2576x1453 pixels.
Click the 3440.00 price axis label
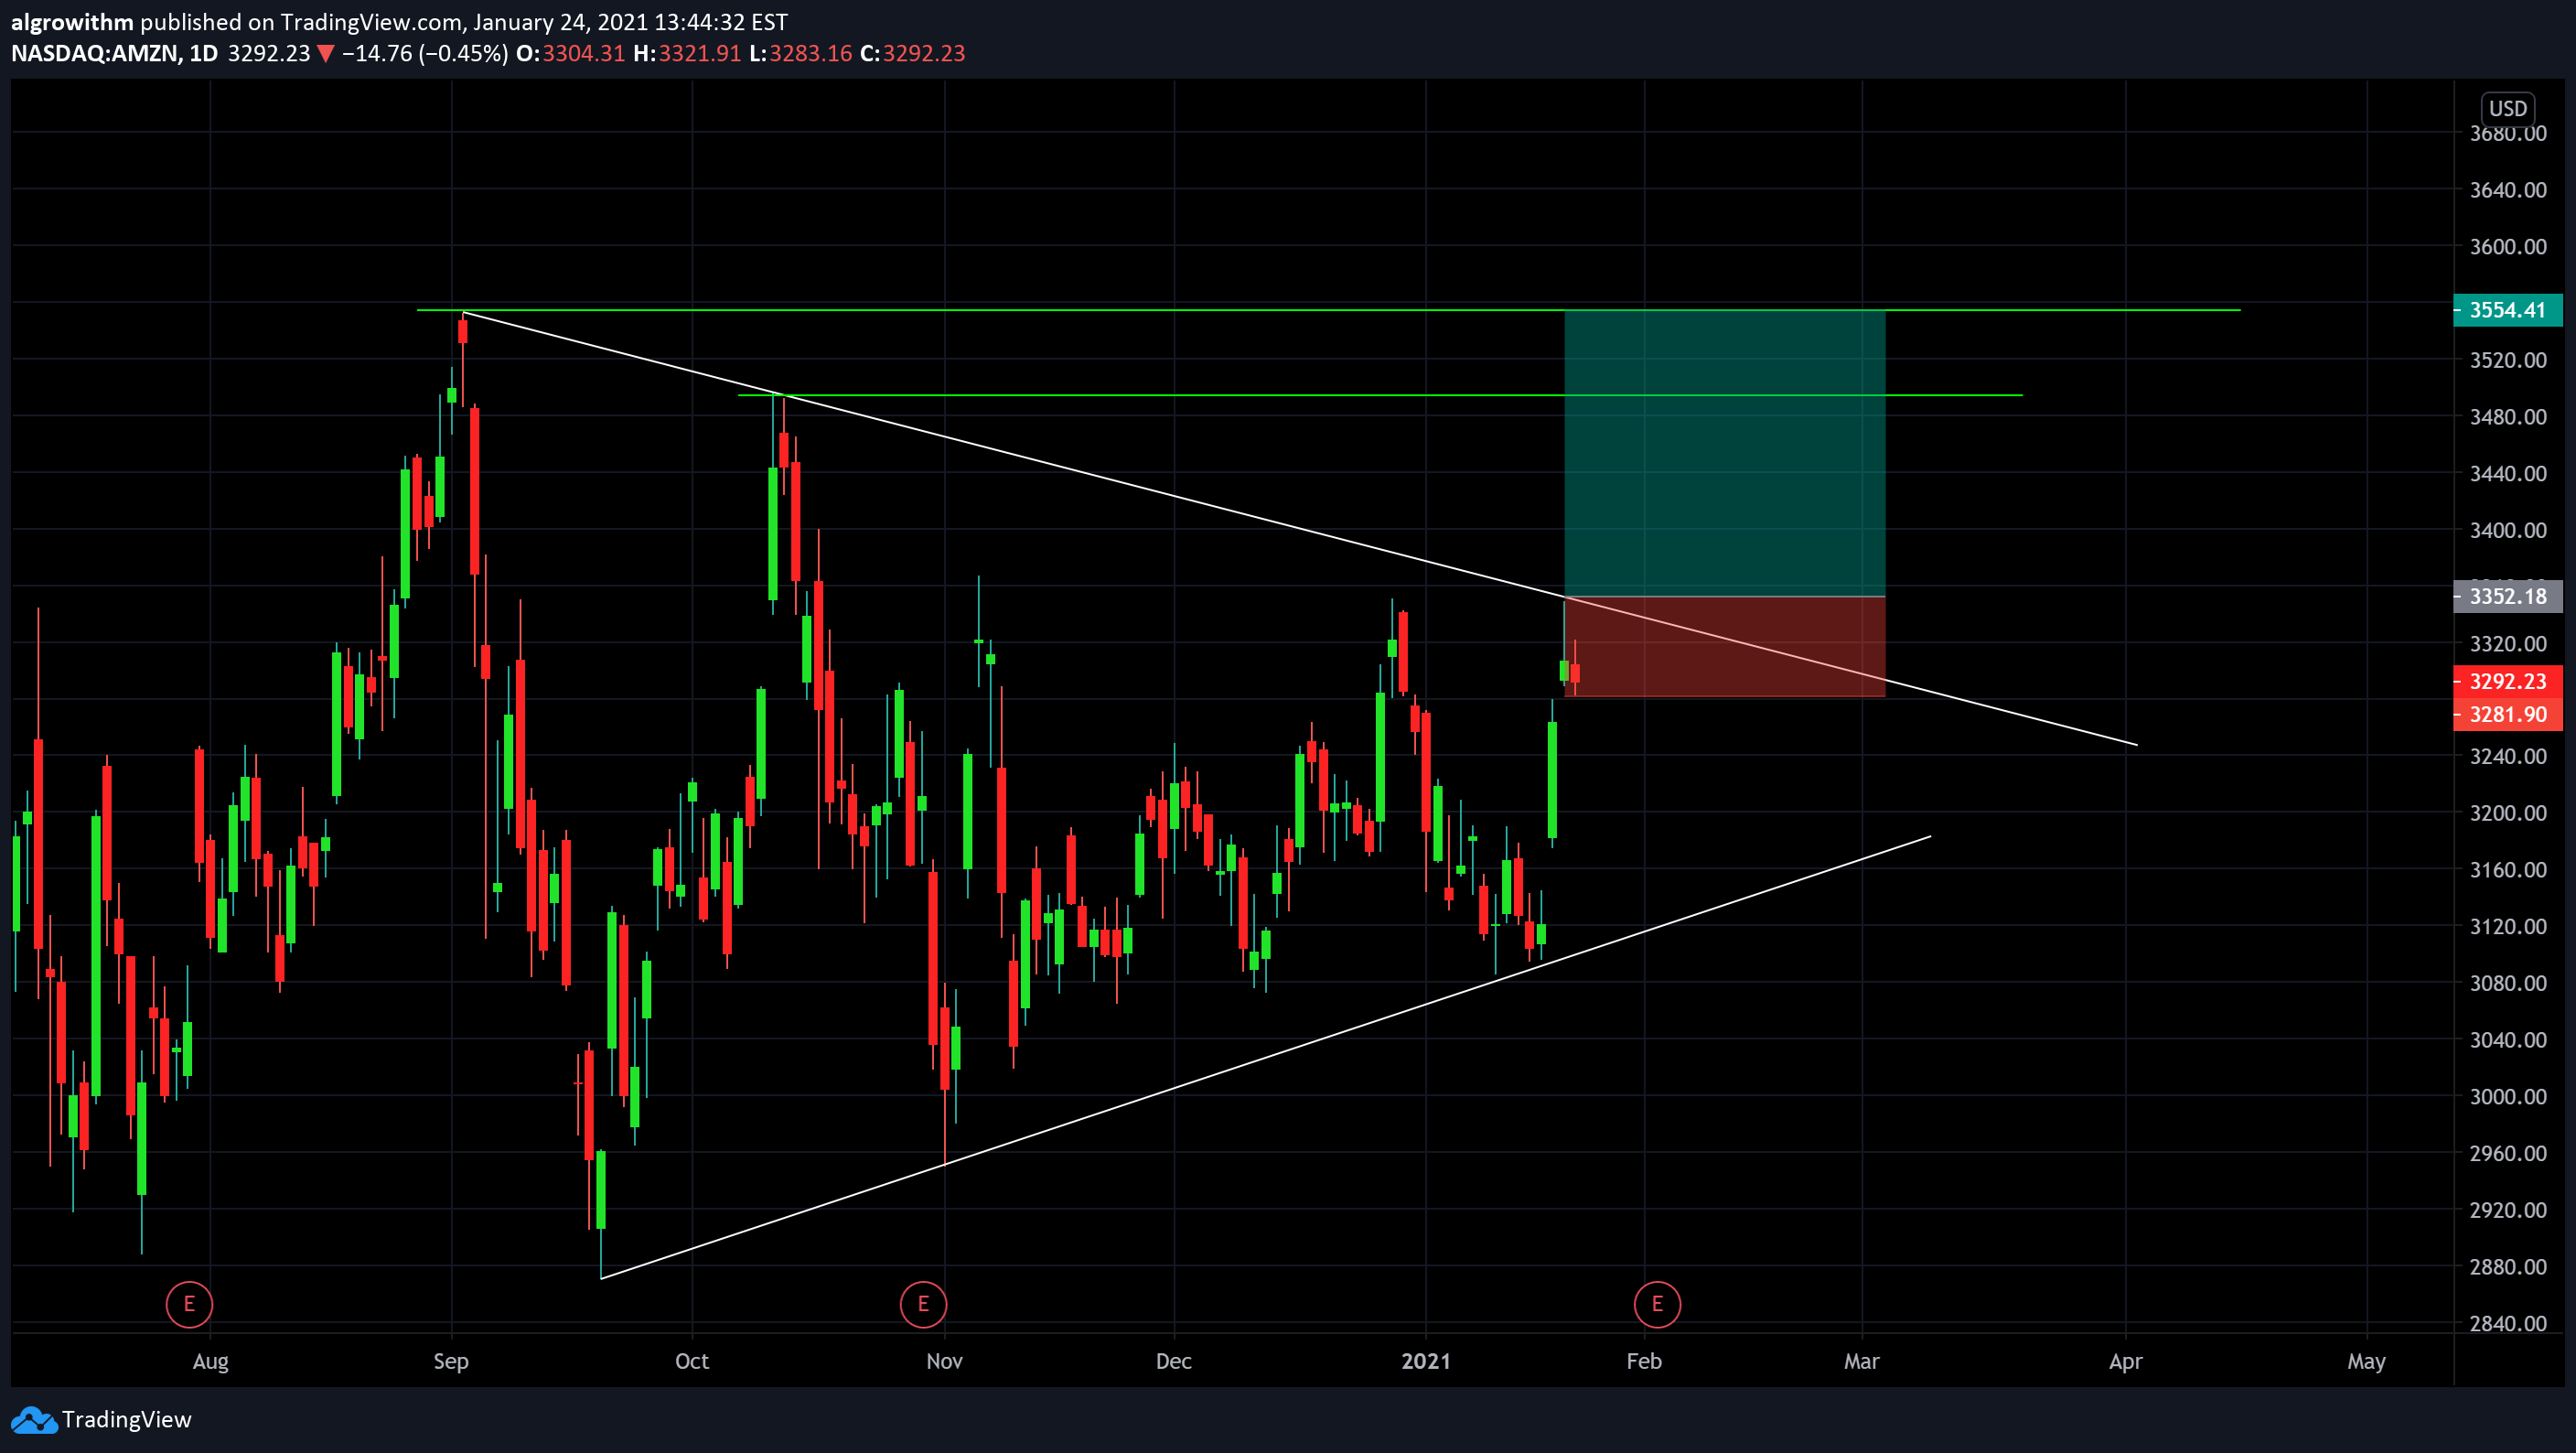coord(2508,474)
